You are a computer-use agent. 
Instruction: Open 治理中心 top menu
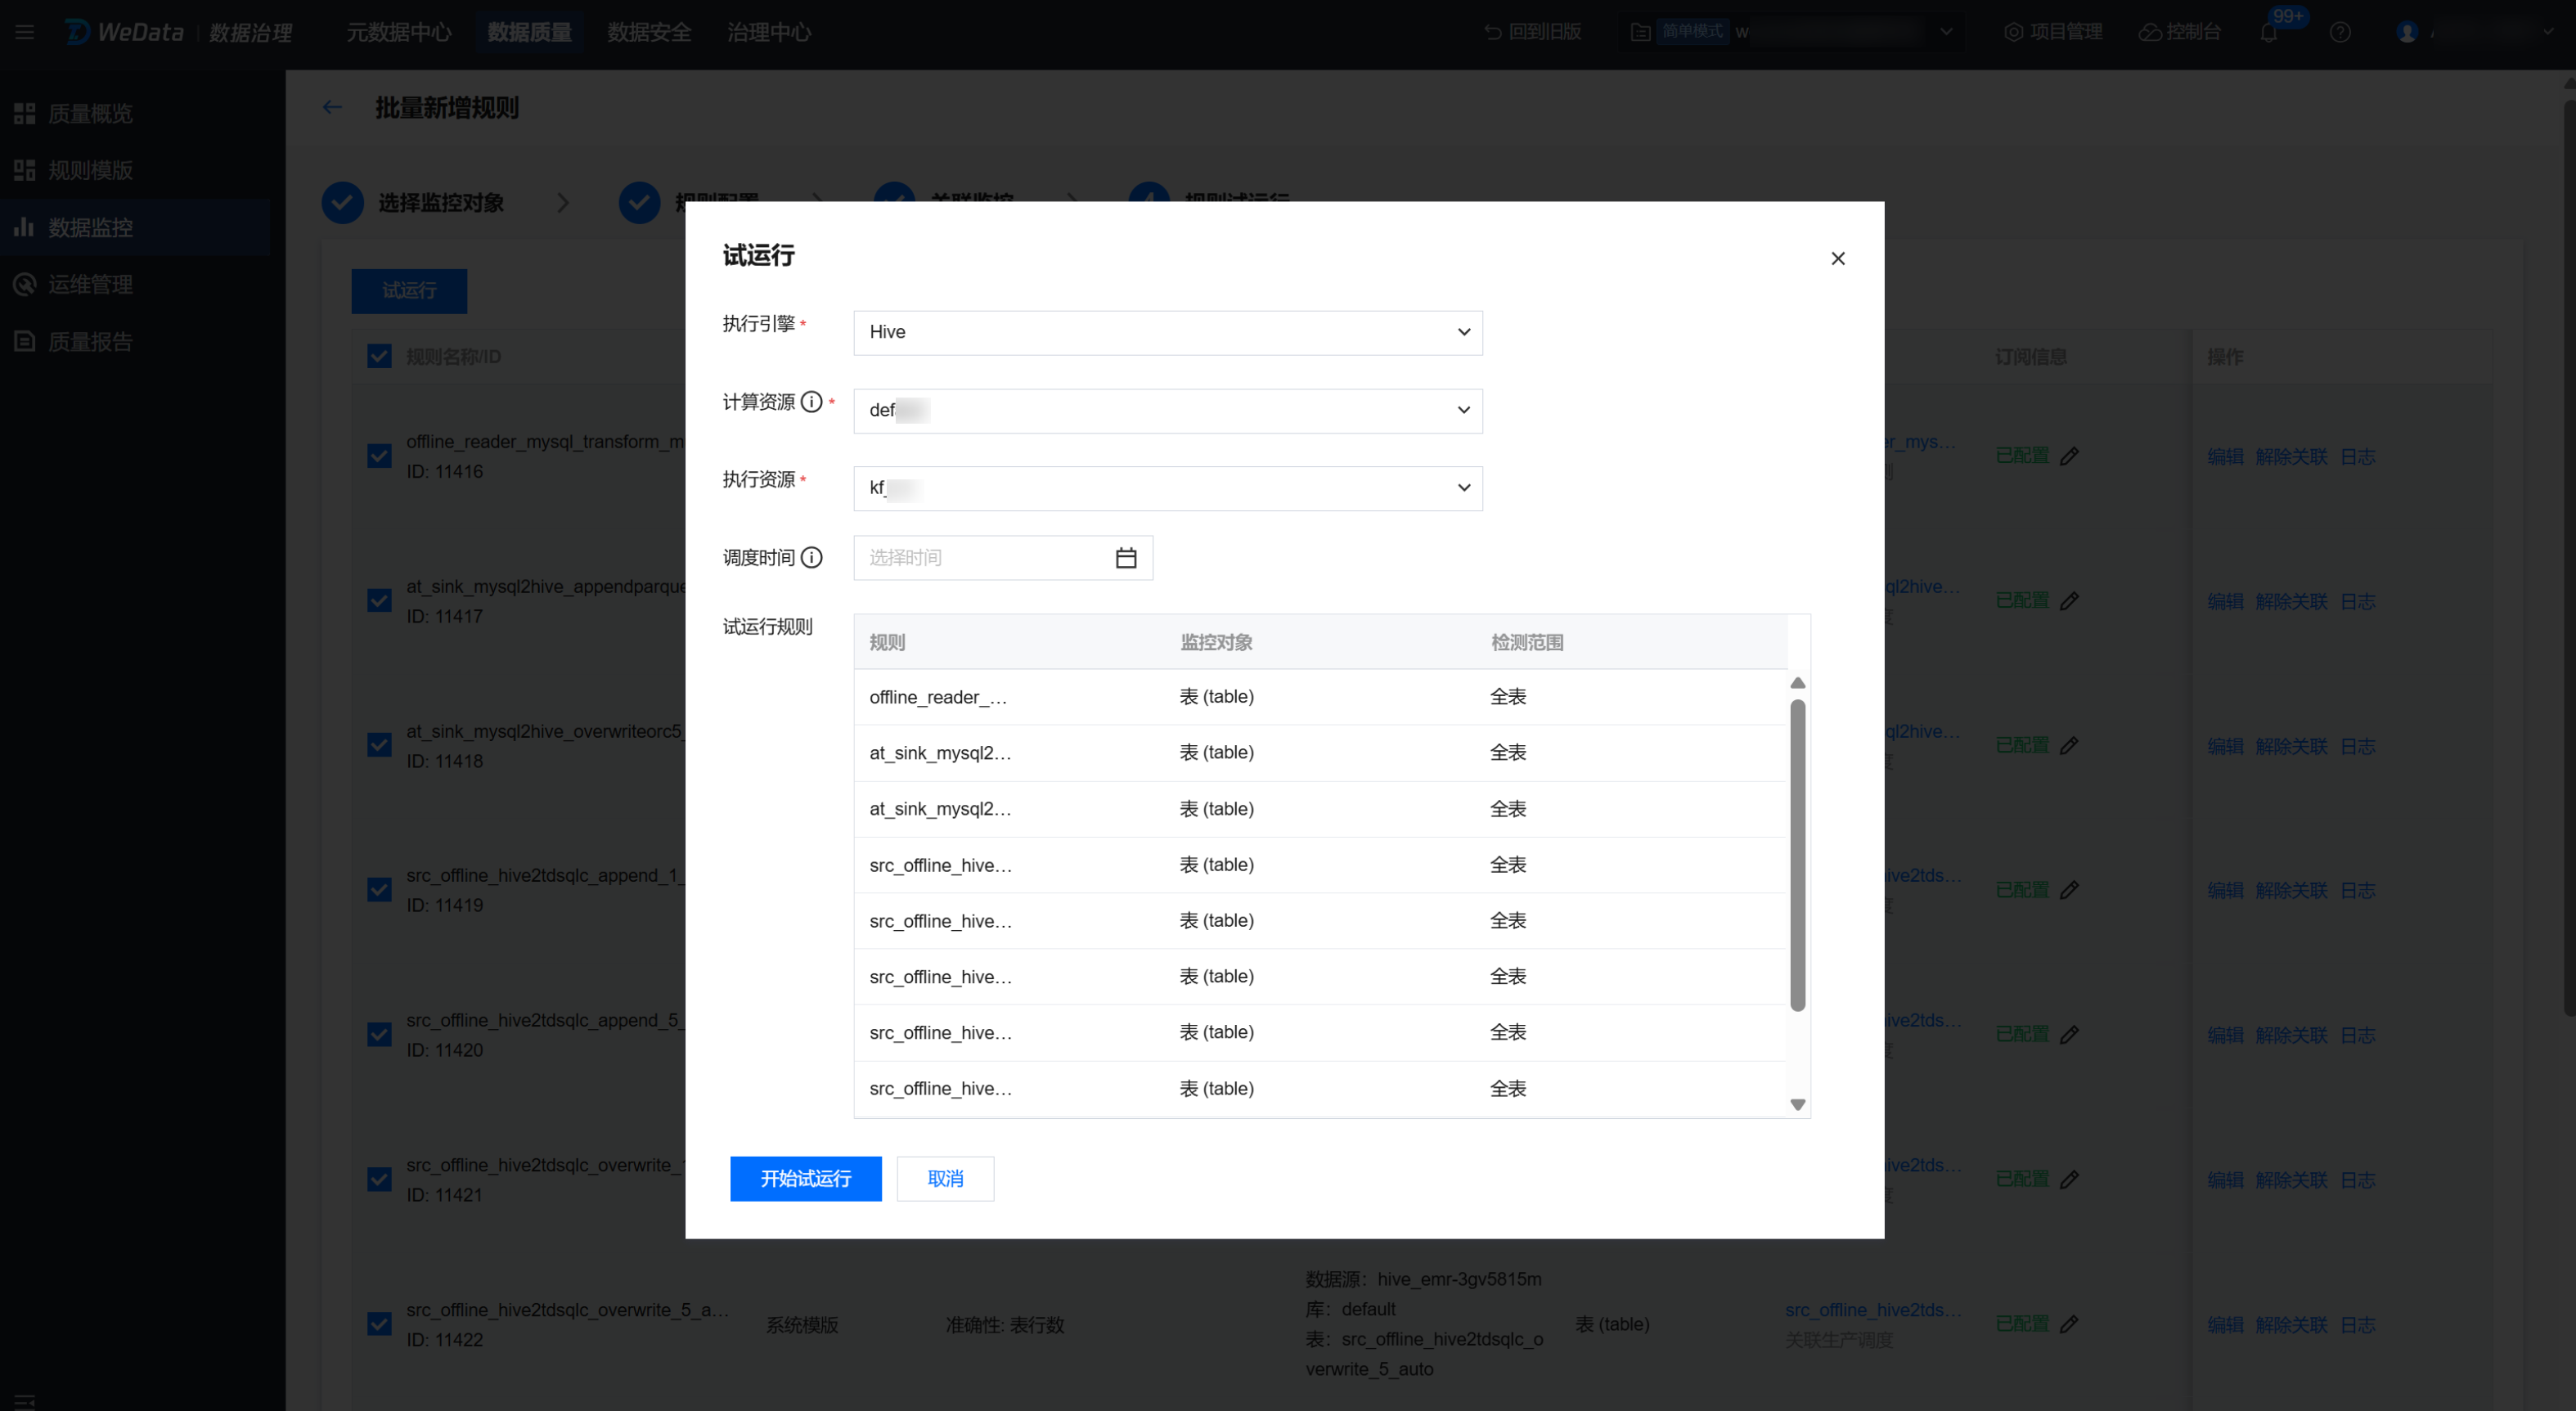(x=769, y=32)
